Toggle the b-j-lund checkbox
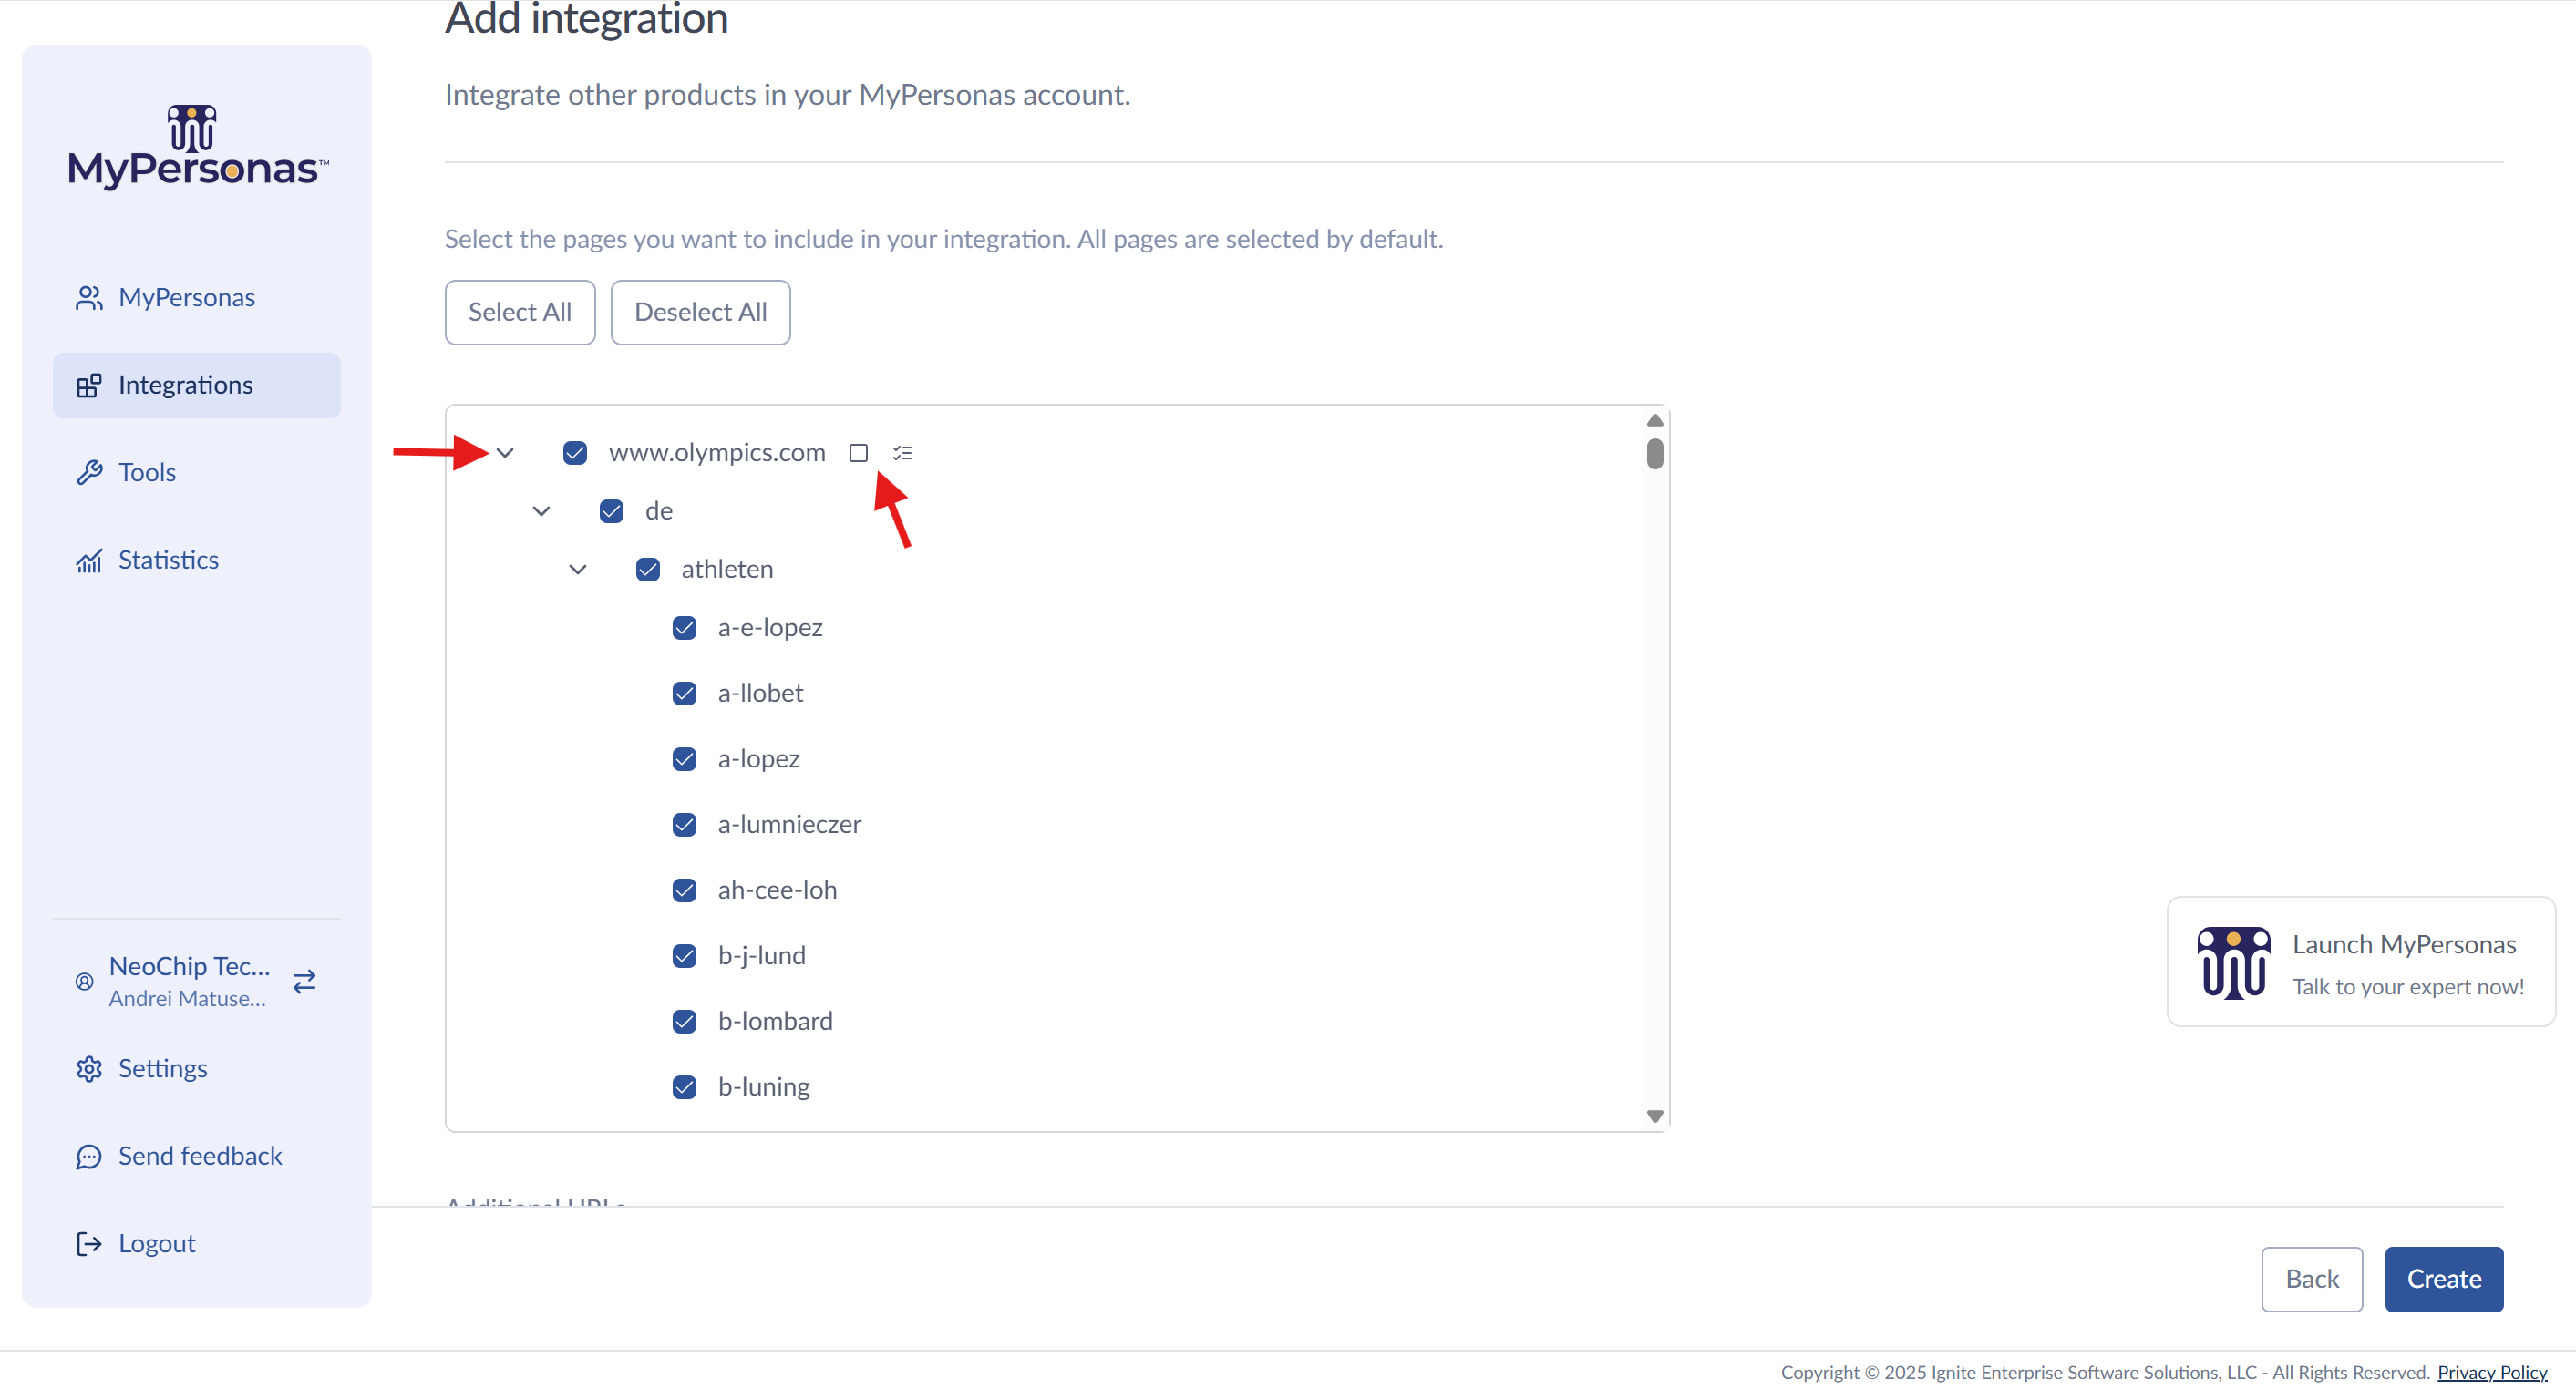The image size is (2576, 1389). tap(684, 956)
